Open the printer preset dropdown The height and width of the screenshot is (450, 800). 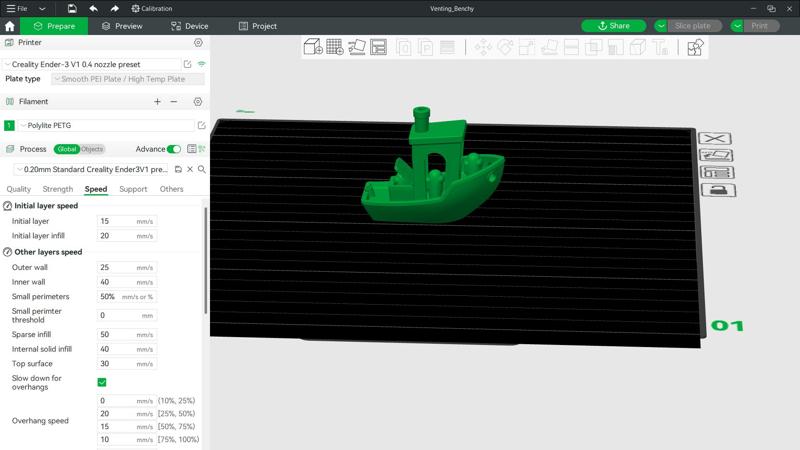(92, 64)
